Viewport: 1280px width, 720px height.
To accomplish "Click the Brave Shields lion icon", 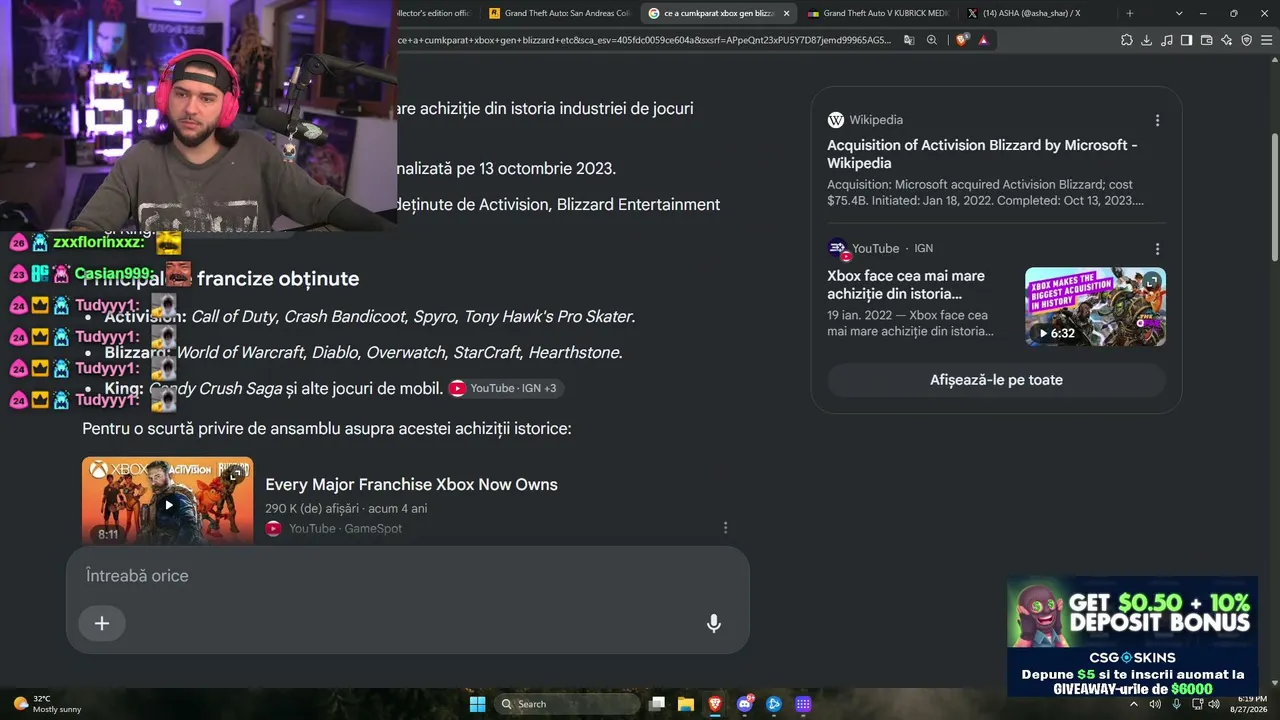I will click(962, 40).
